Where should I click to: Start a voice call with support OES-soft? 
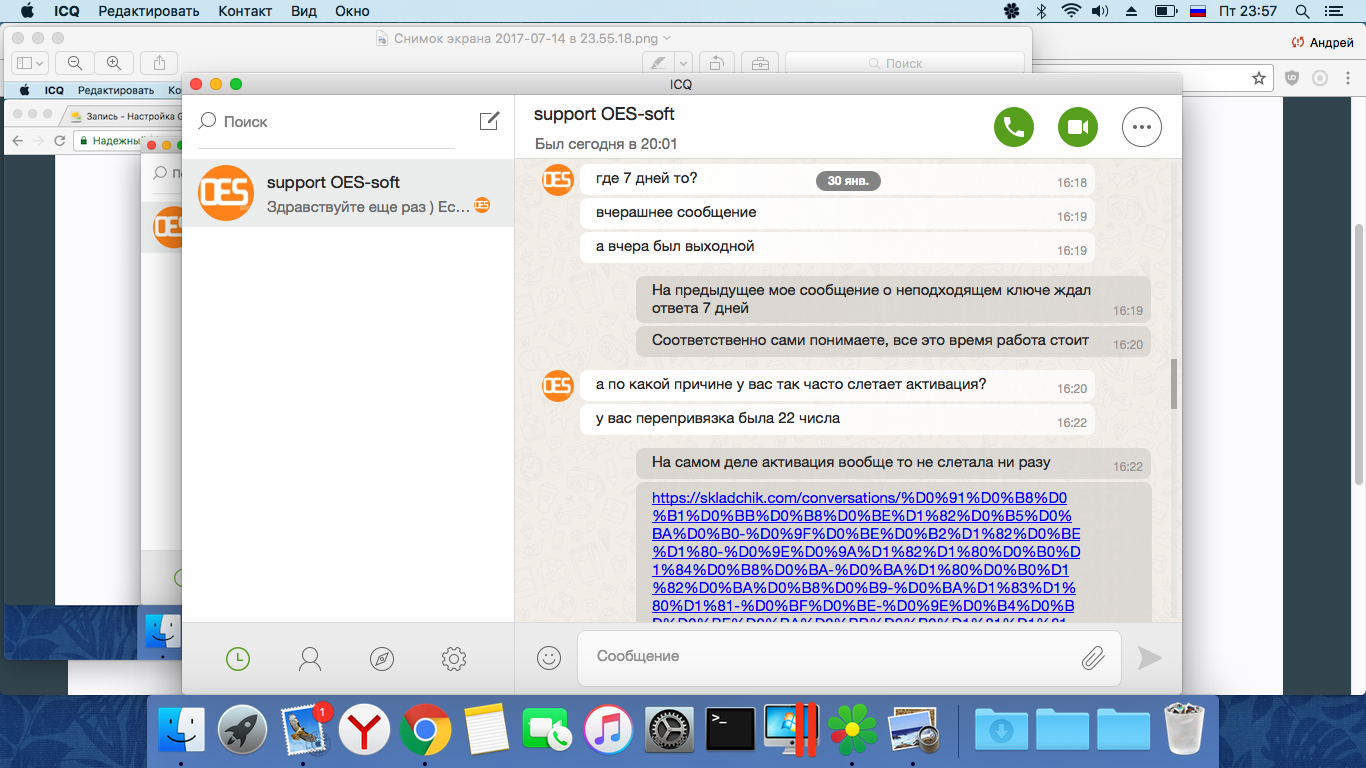(1014, 127)
